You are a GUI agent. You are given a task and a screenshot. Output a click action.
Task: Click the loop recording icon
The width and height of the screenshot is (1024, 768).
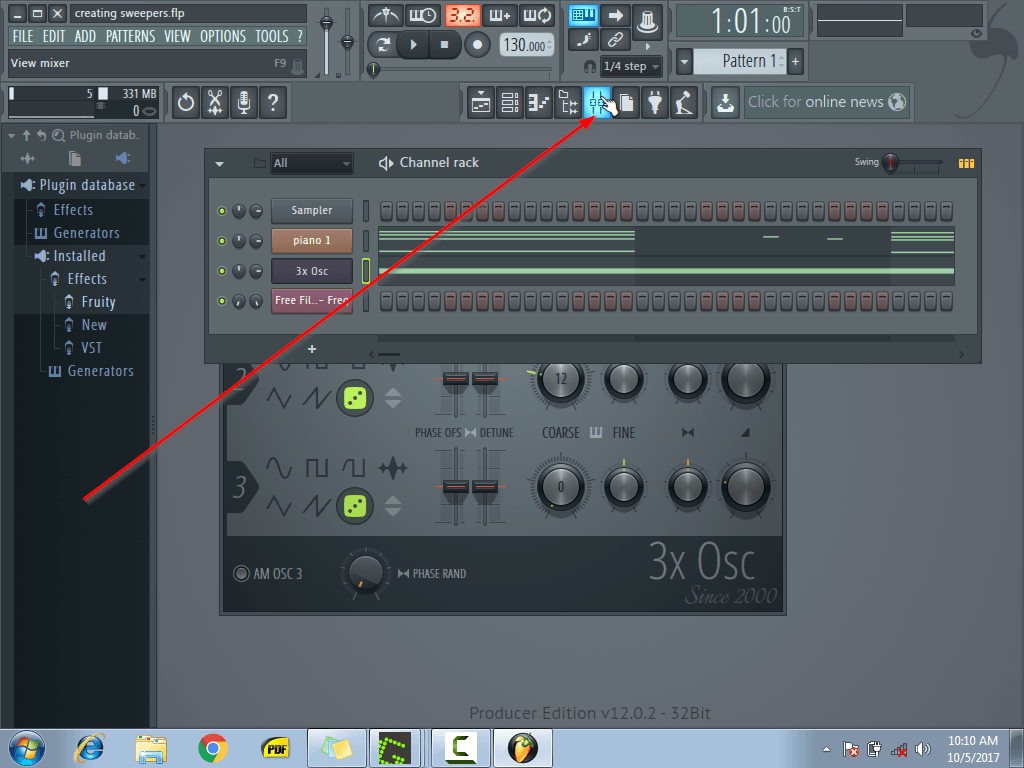538,15
